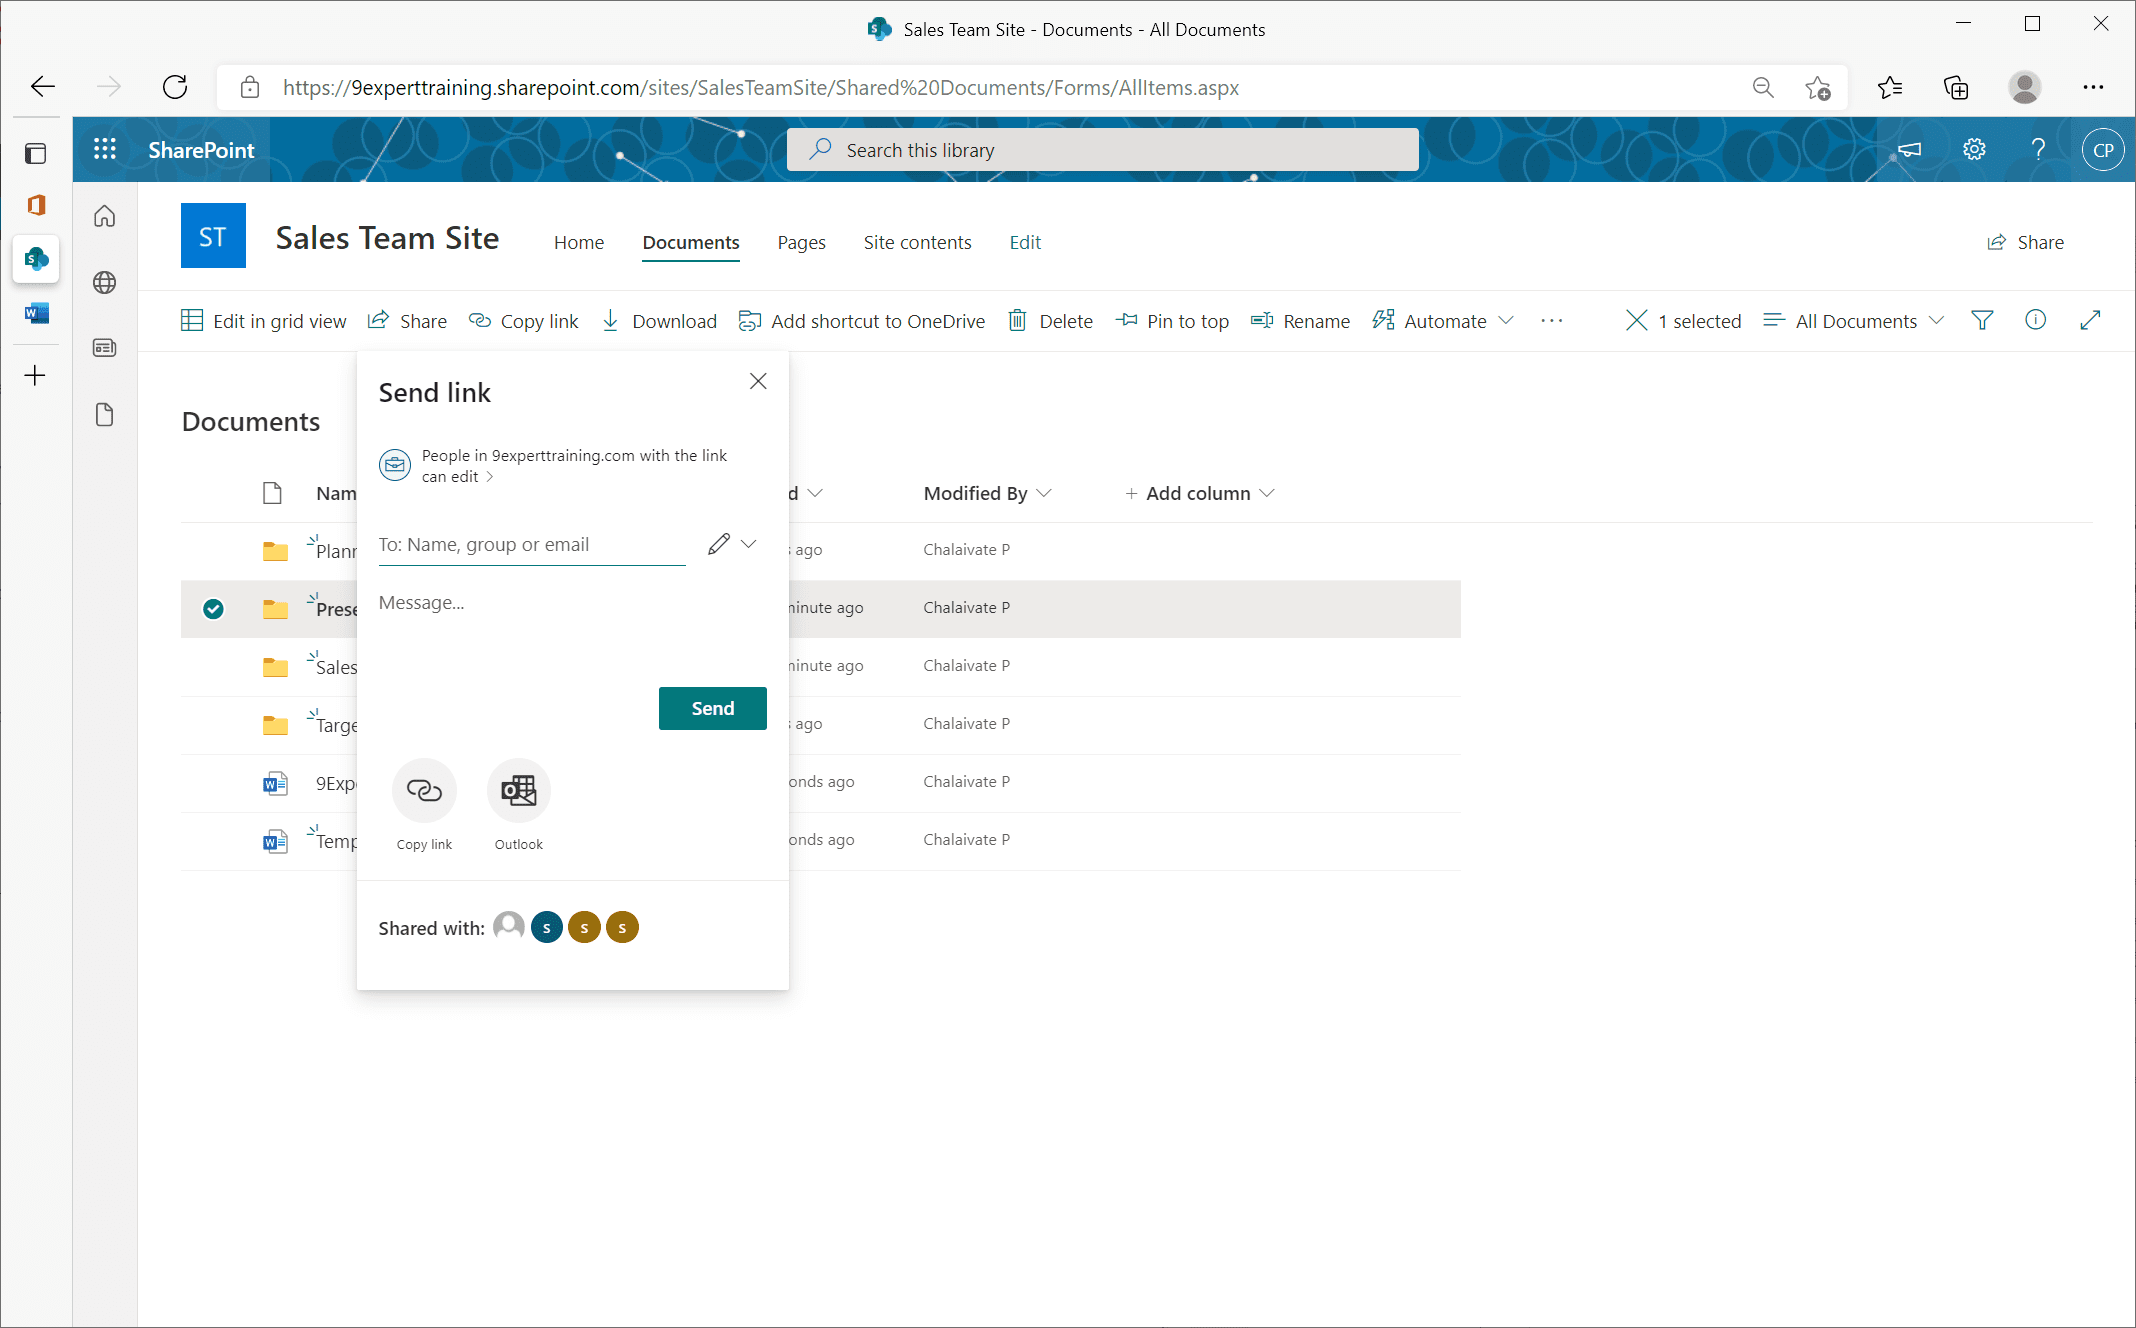Open link permission settings chevron

(x=489, y=477)
